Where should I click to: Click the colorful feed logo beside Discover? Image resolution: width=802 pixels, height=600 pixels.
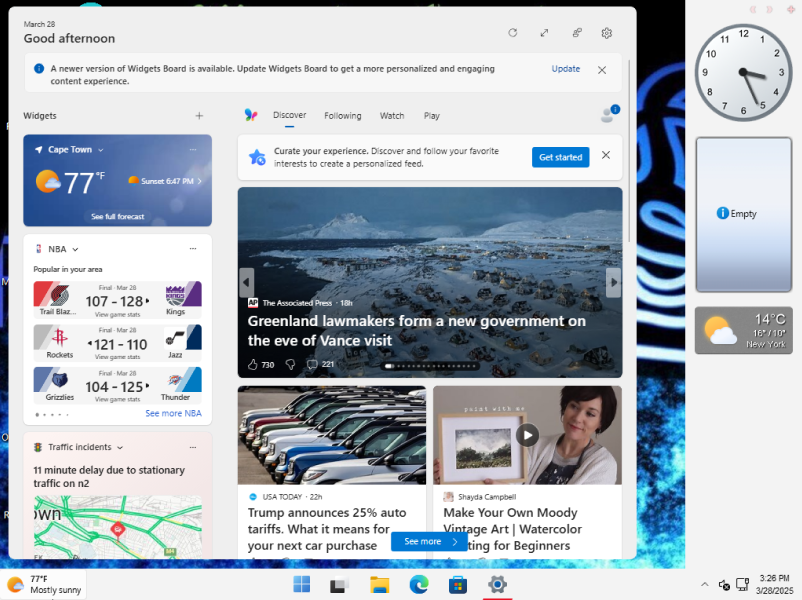click(251, 115)
